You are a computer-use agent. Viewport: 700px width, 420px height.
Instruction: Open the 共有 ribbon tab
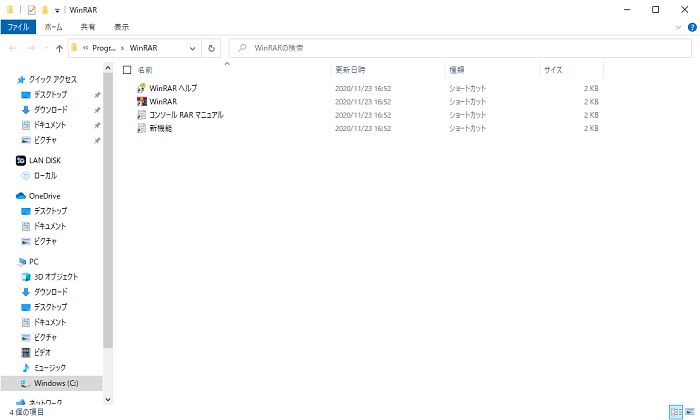click(88, 27)
